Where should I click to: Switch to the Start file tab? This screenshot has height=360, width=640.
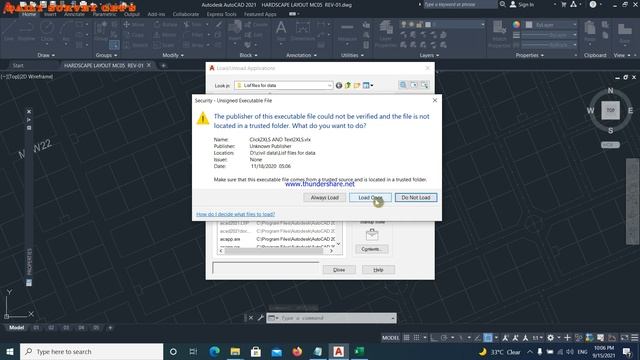[18, 65]
